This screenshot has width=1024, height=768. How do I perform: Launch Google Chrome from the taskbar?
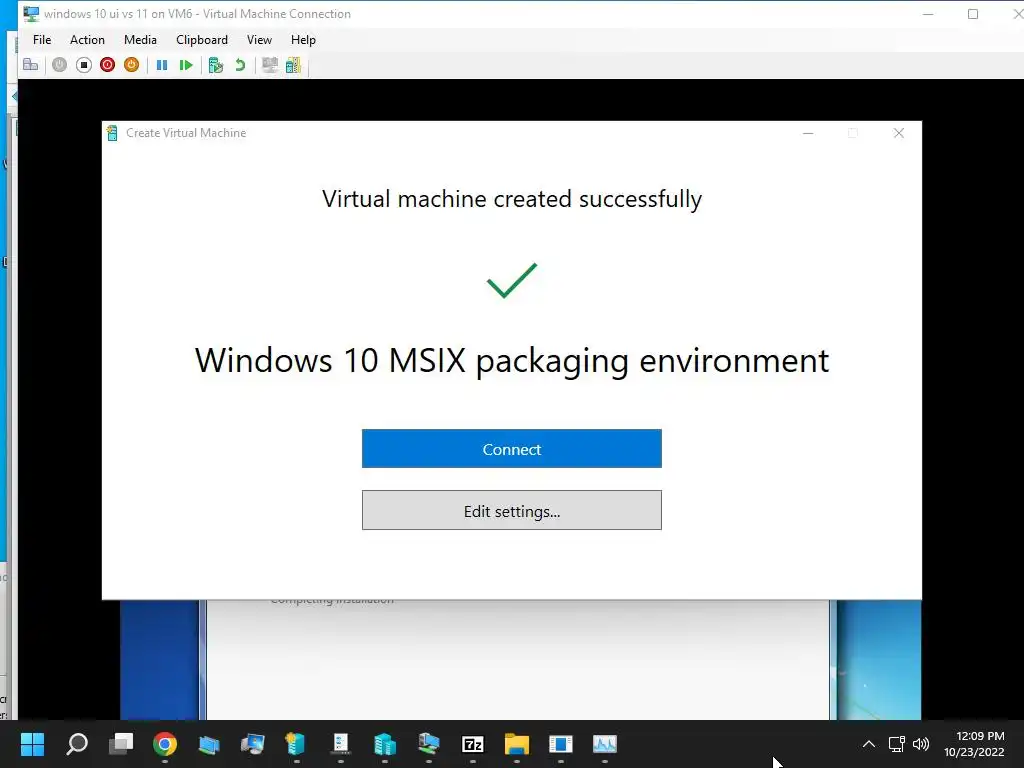tap(165, 744)
